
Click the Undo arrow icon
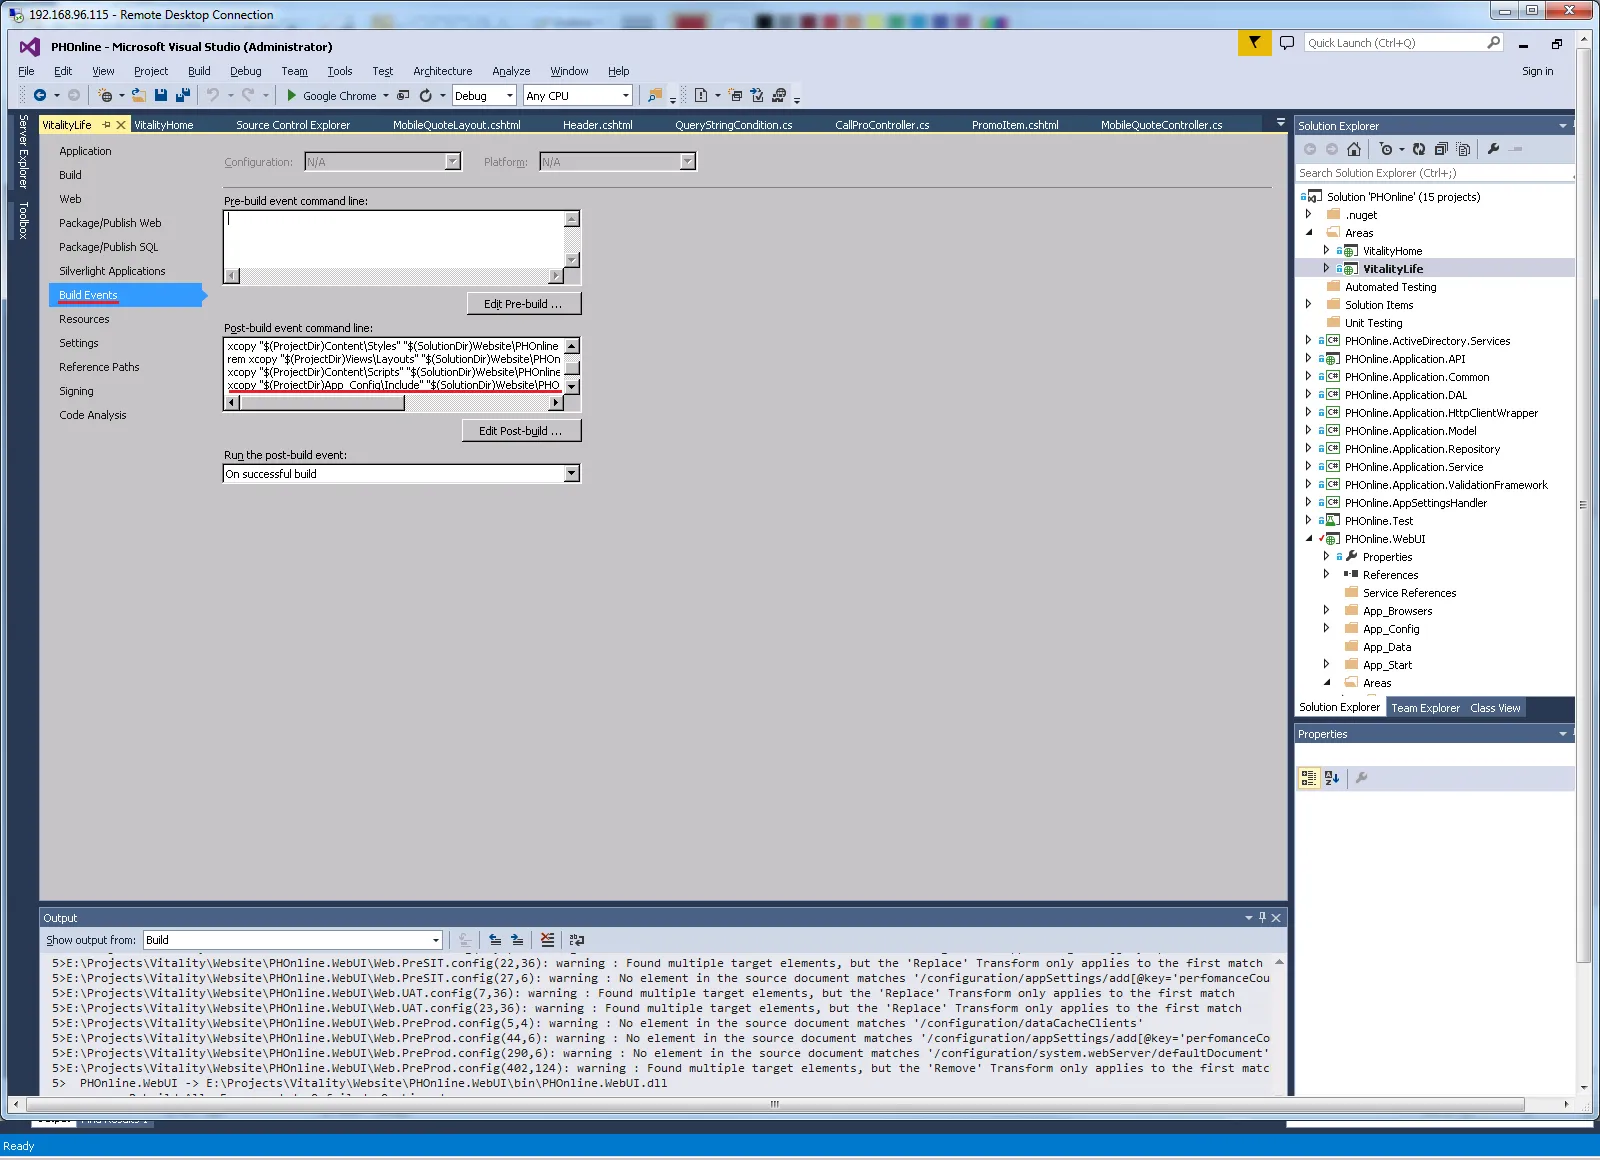coord(213,96)
